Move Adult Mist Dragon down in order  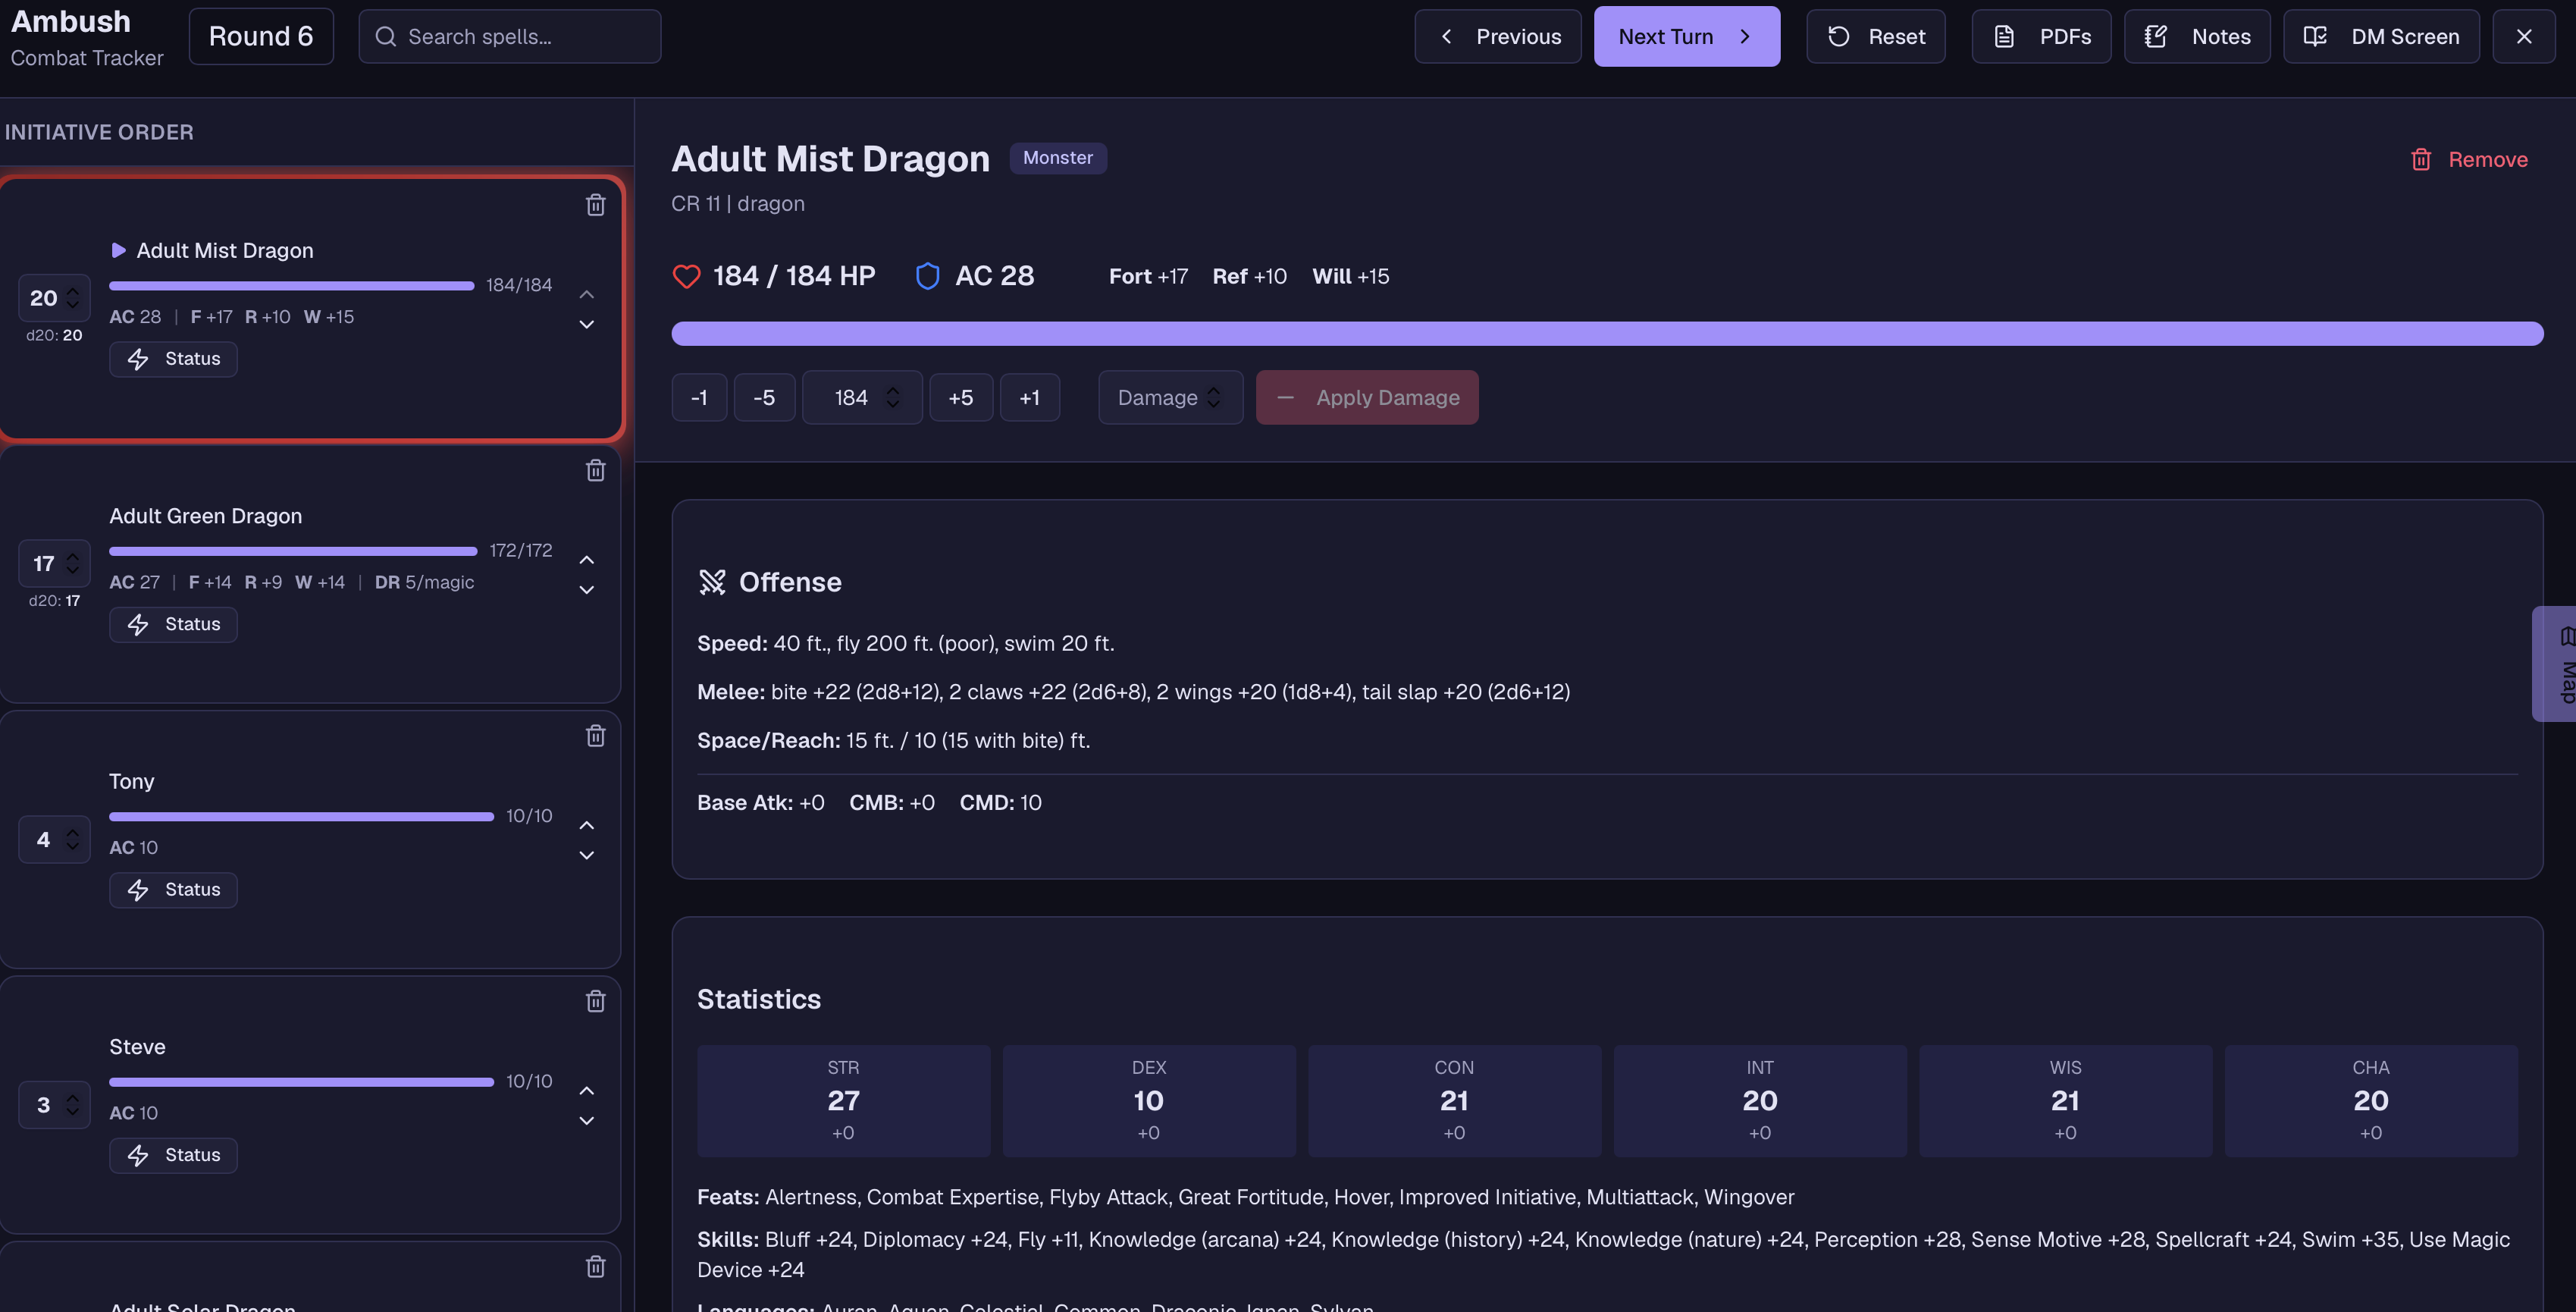587,324
